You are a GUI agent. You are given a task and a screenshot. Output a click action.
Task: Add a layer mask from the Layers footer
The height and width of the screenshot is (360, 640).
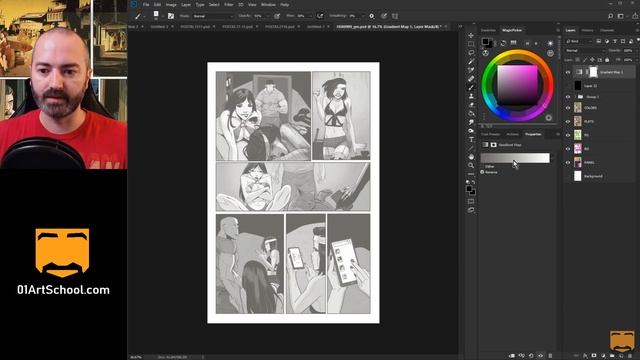[594, 356]
